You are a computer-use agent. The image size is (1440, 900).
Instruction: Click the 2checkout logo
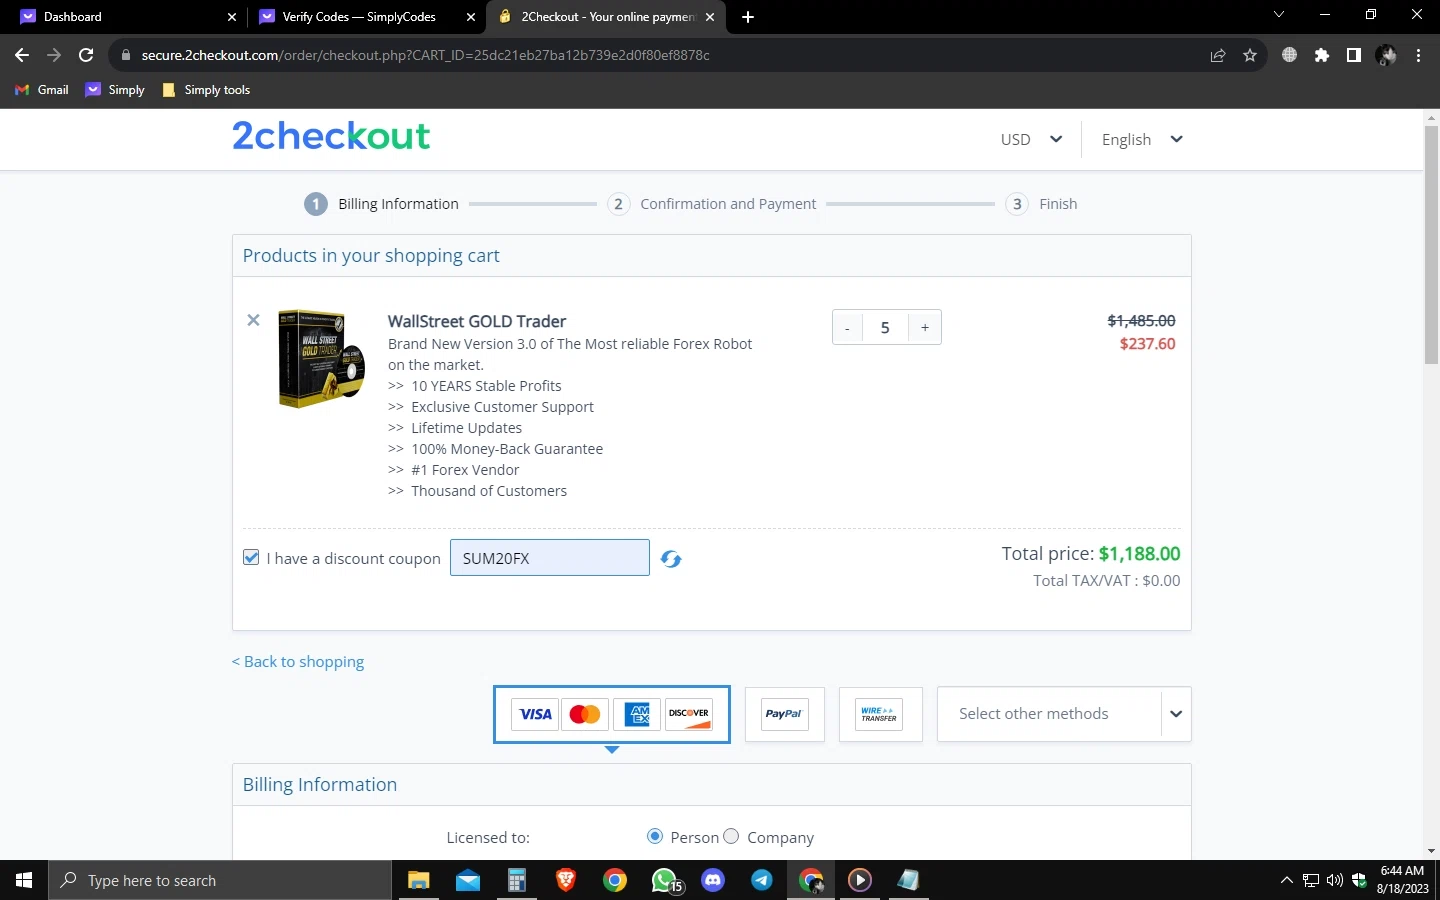tap(331, 136)
